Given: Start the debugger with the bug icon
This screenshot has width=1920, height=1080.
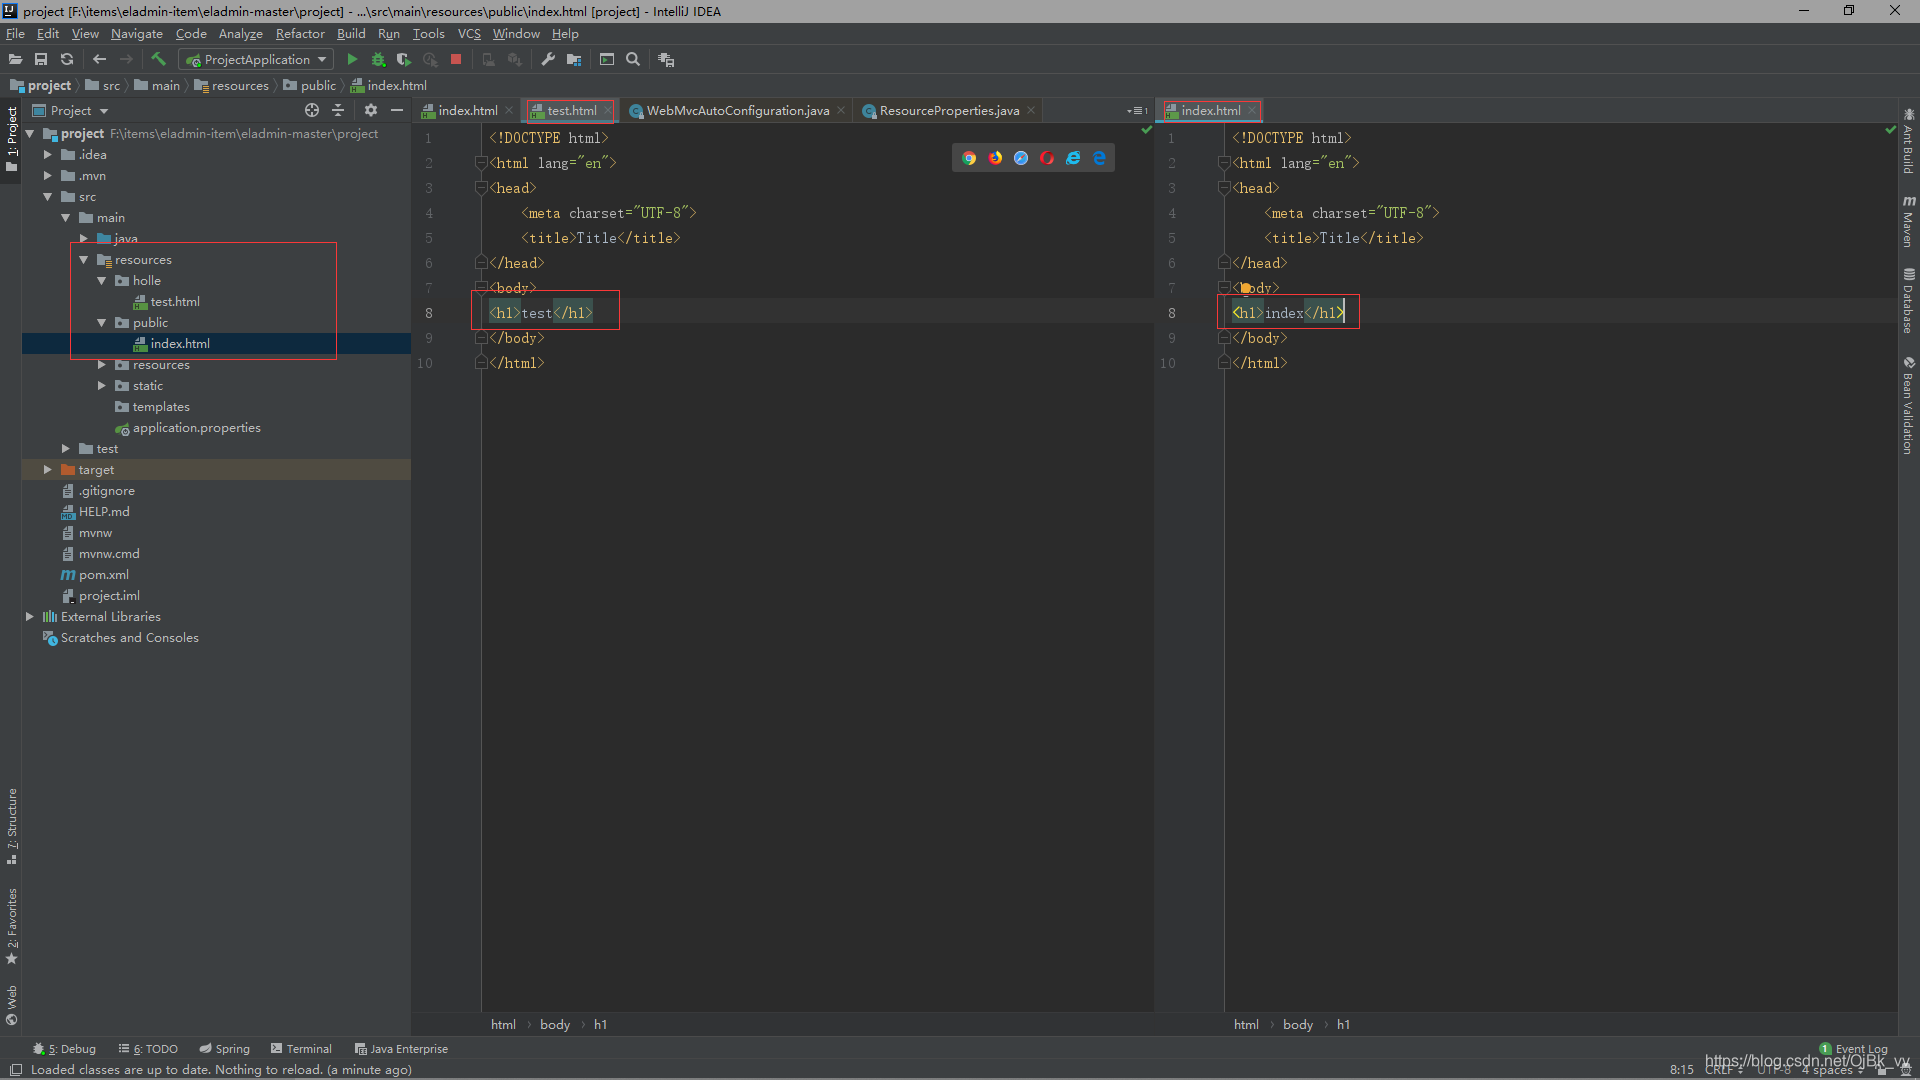Looking at the screenshot, I should pyautogui.click(x=378, y=60).
